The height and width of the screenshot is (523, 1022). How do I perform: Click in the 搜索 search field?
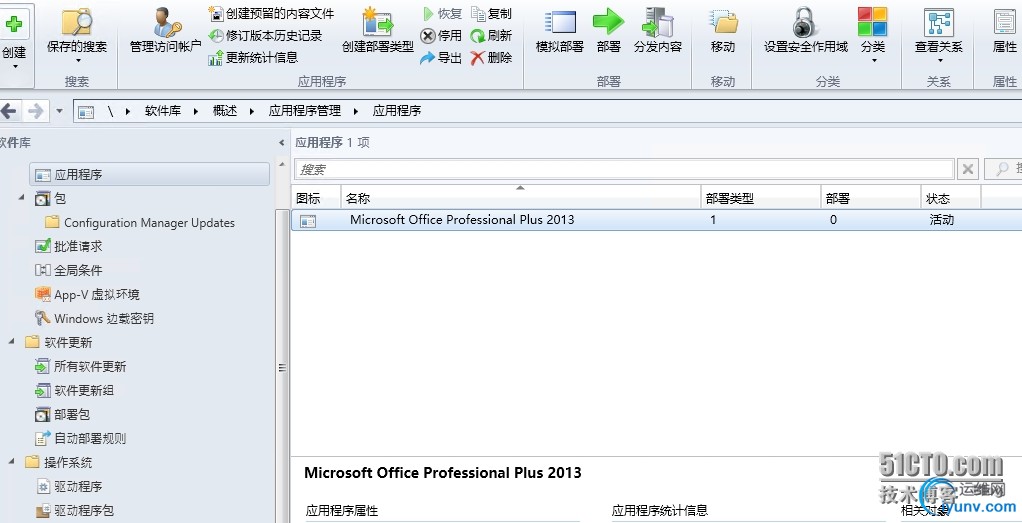coord(624,170)
